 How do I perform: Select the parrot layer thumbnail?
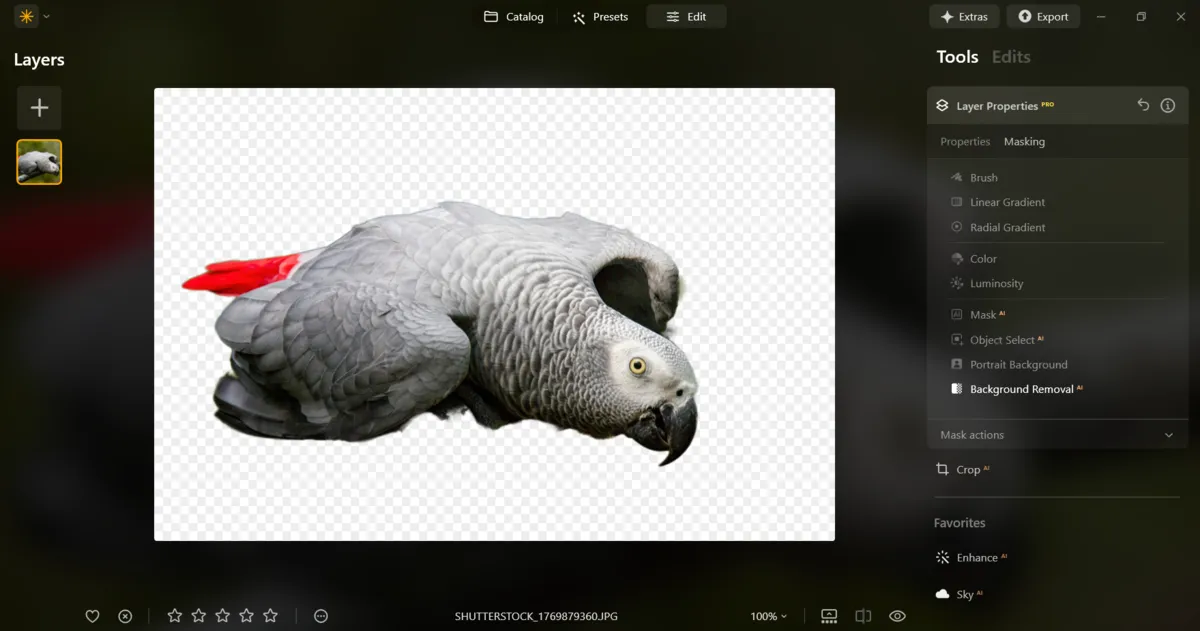(x=39, y=162)
